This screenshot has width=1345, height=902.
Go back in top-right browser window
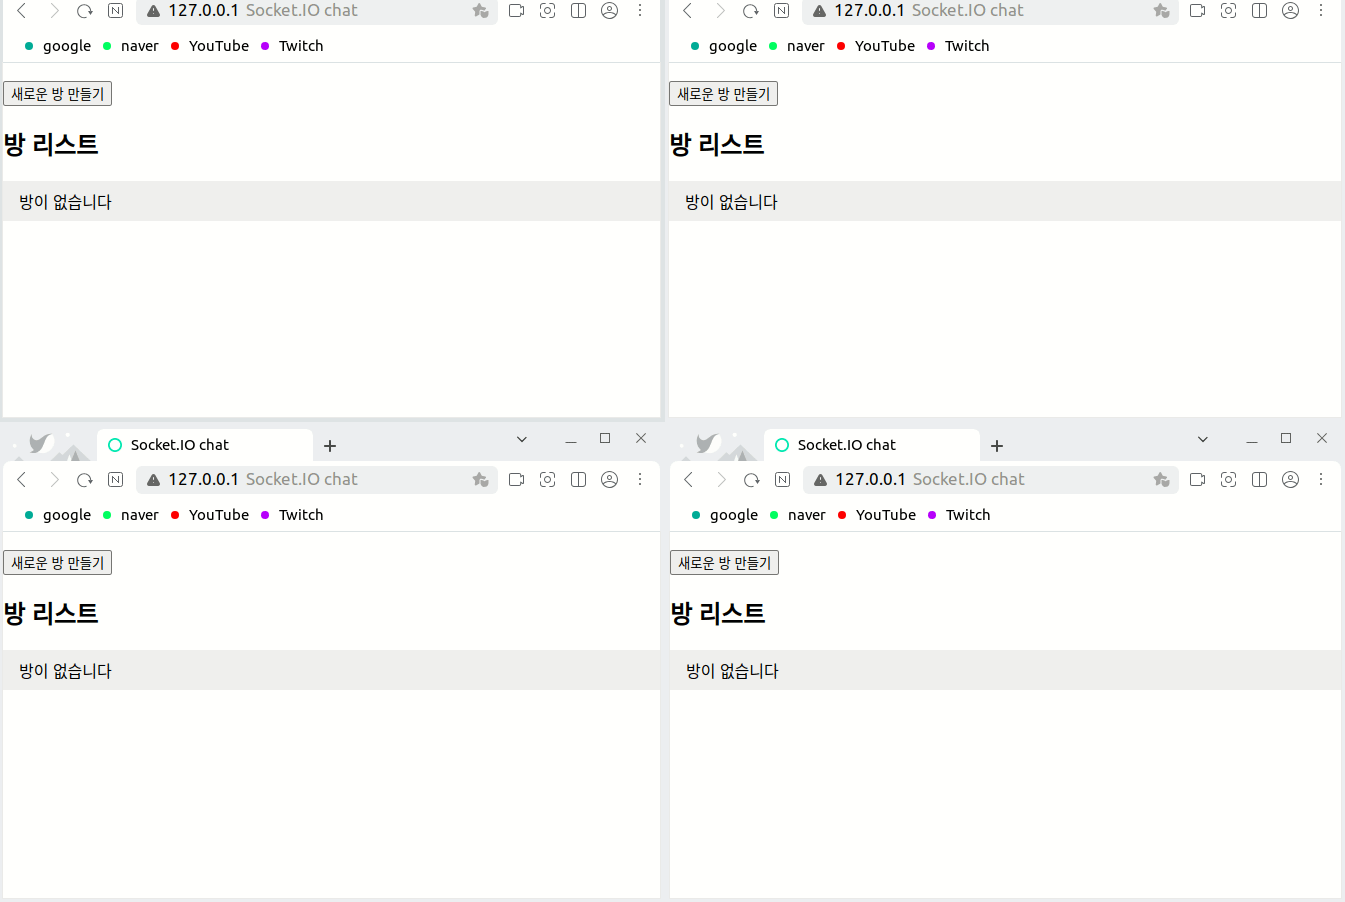coord(688,11)
